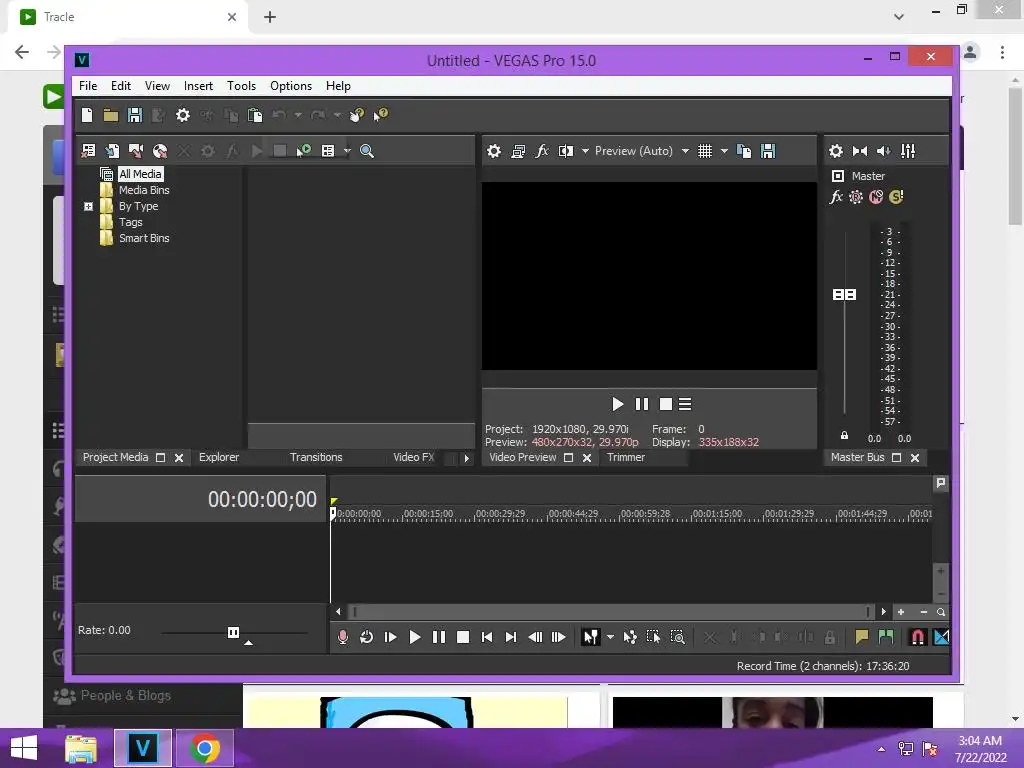Click Downmix Output icon in Master Bus

859,151
